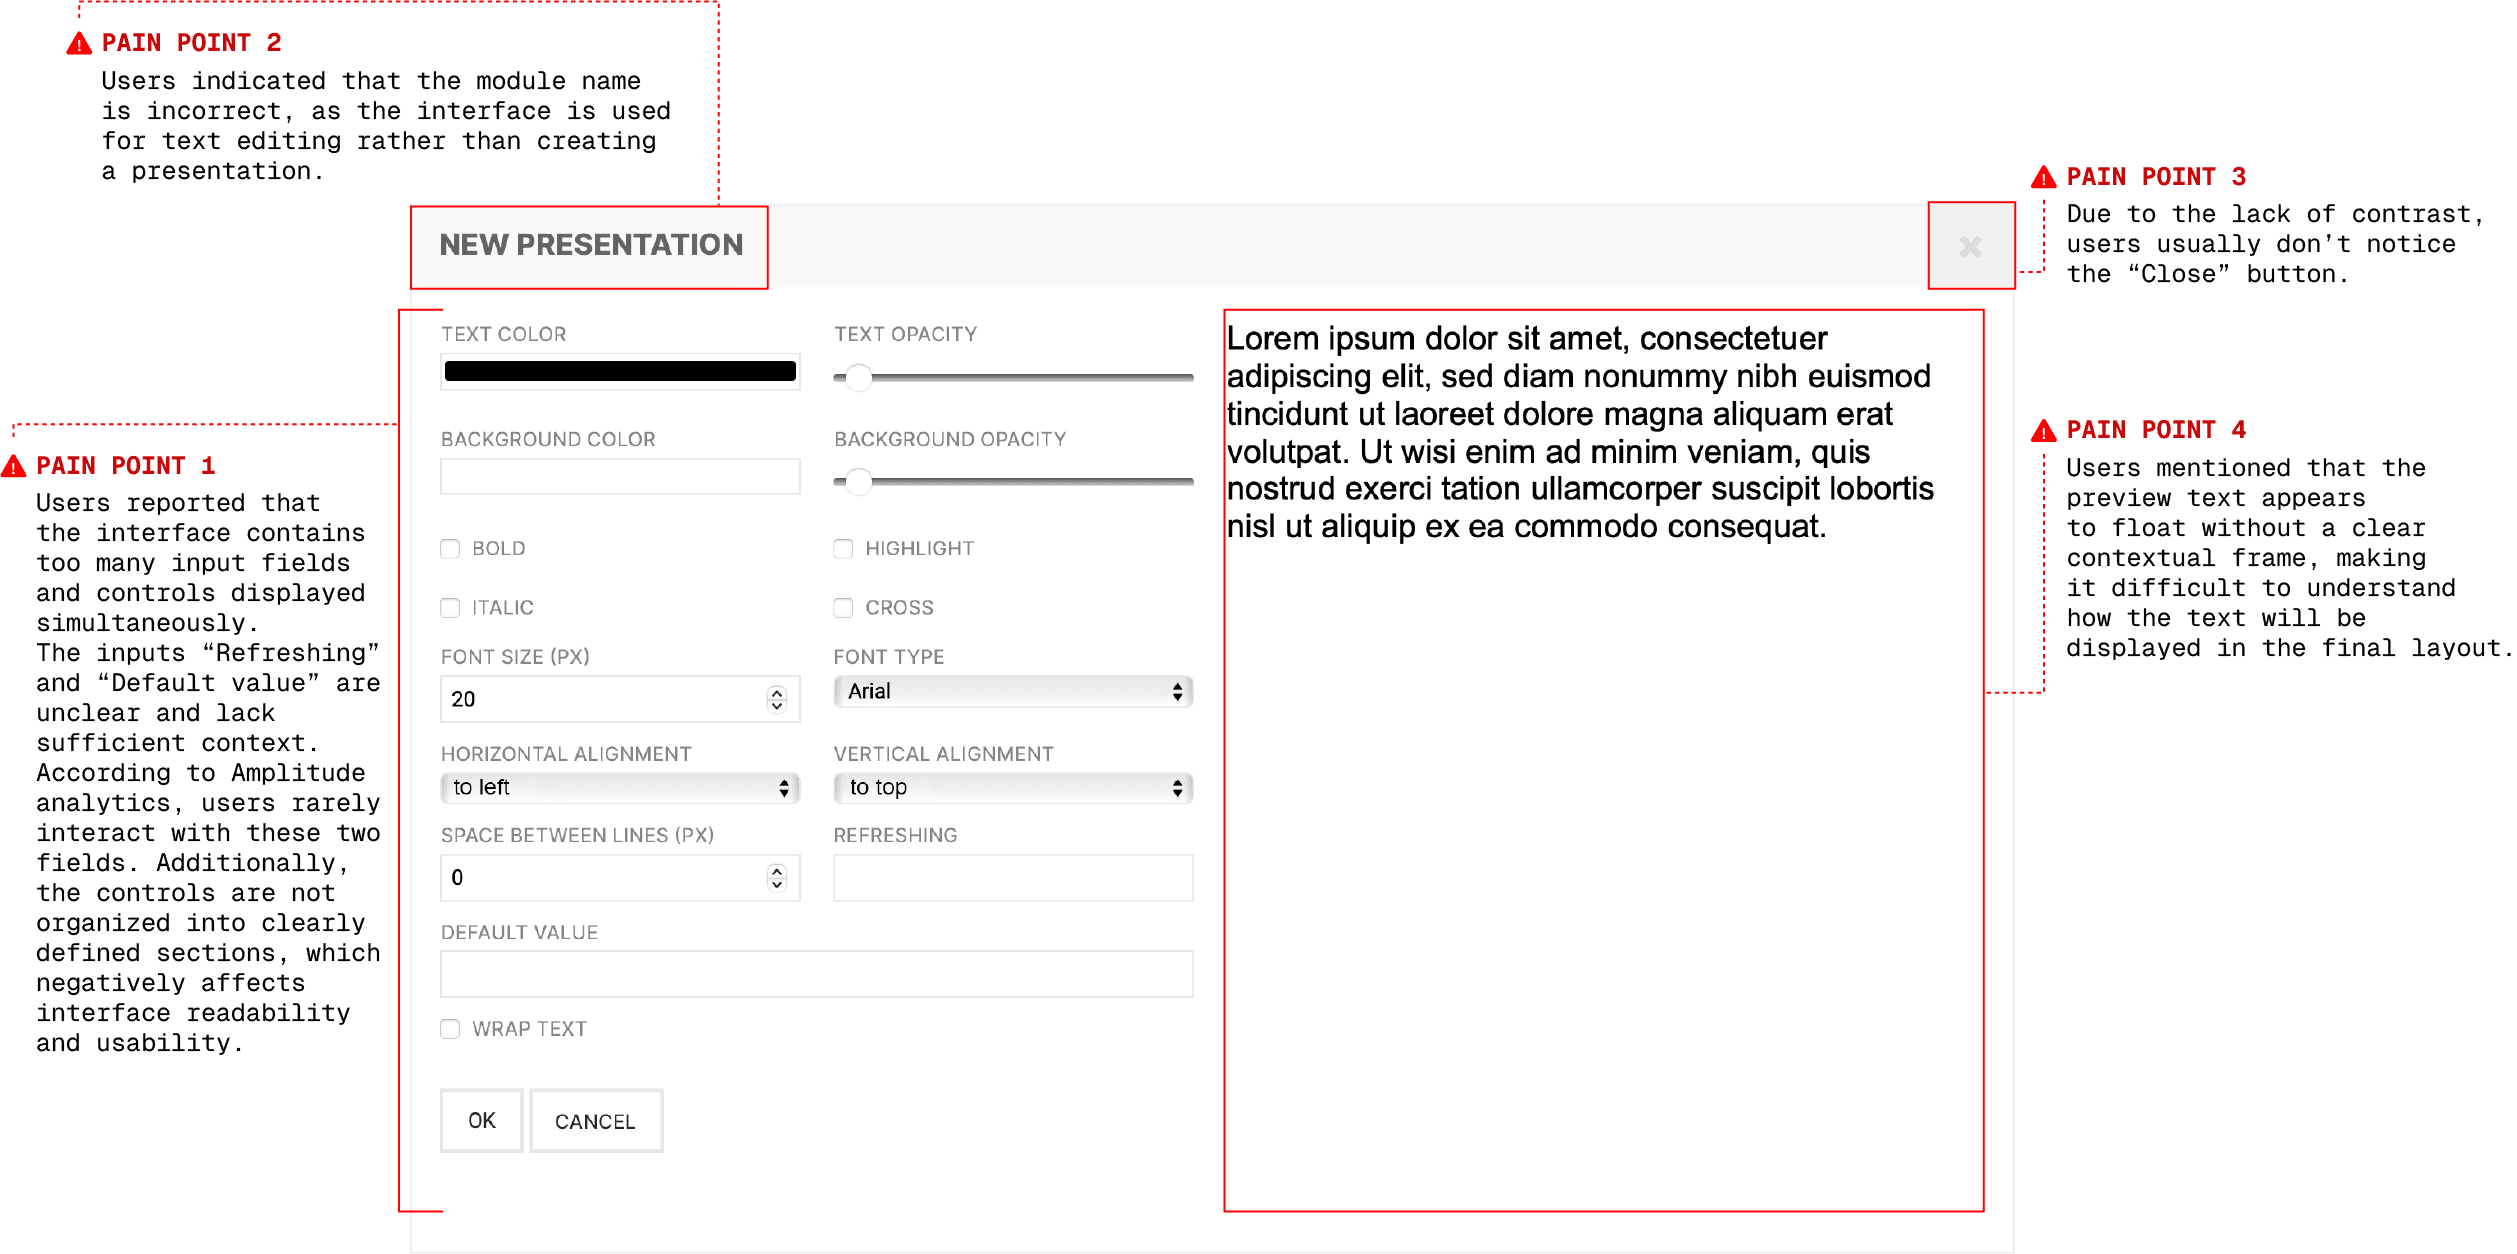Screen dimensions: 2517x1254
Task: Click the Cancel button
Action: [595, 1121]
